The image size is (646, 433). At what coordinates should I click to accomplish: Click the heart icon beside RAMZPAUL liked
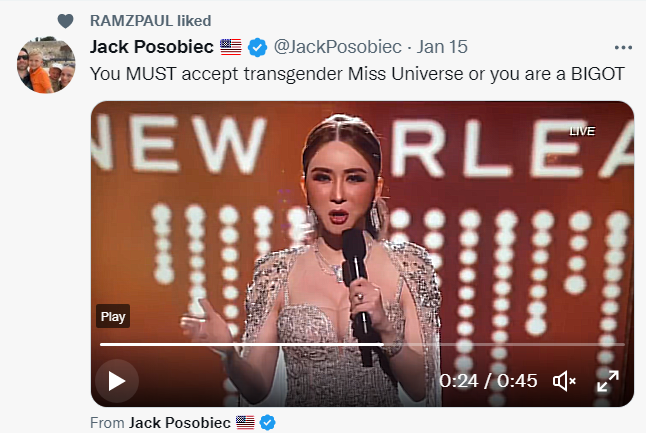point(66,21)
